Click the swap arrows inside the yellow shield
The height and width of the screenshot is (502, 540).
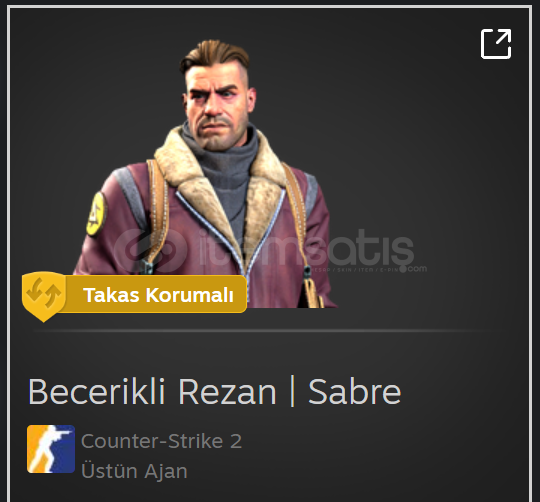pos(44,293)
